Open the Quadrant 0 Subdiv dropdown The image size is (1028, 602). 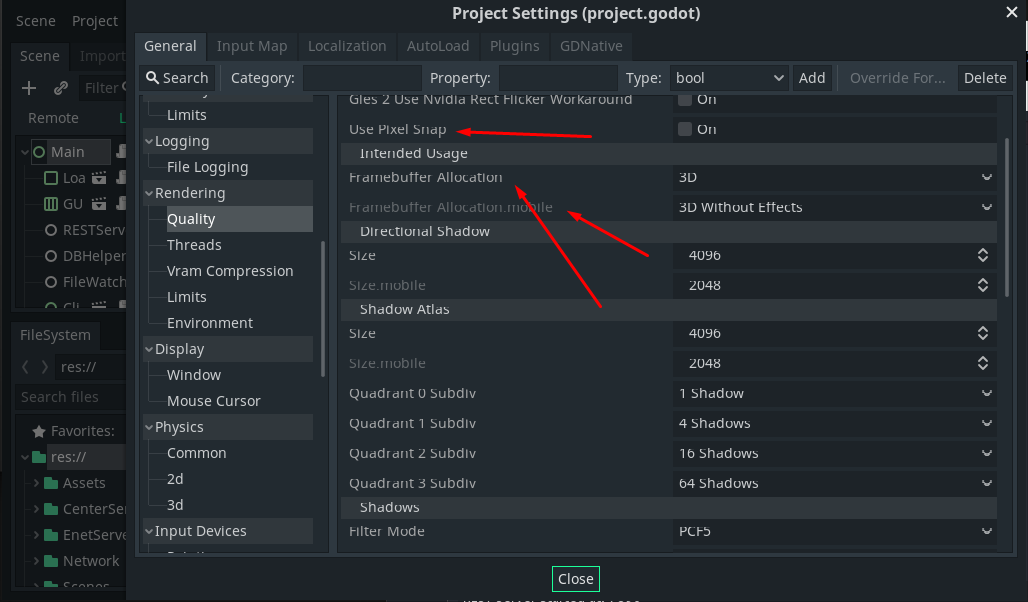click(x=830, y=393)
